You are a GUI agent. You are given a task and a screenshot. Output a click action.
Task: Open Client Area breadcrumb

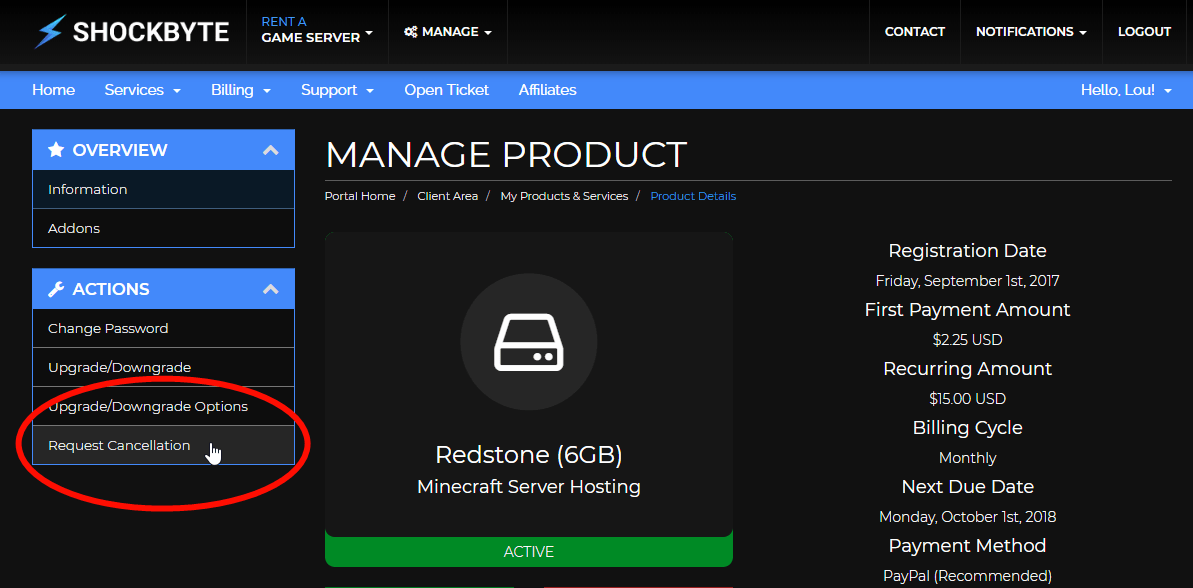click(x=447, y=196)
